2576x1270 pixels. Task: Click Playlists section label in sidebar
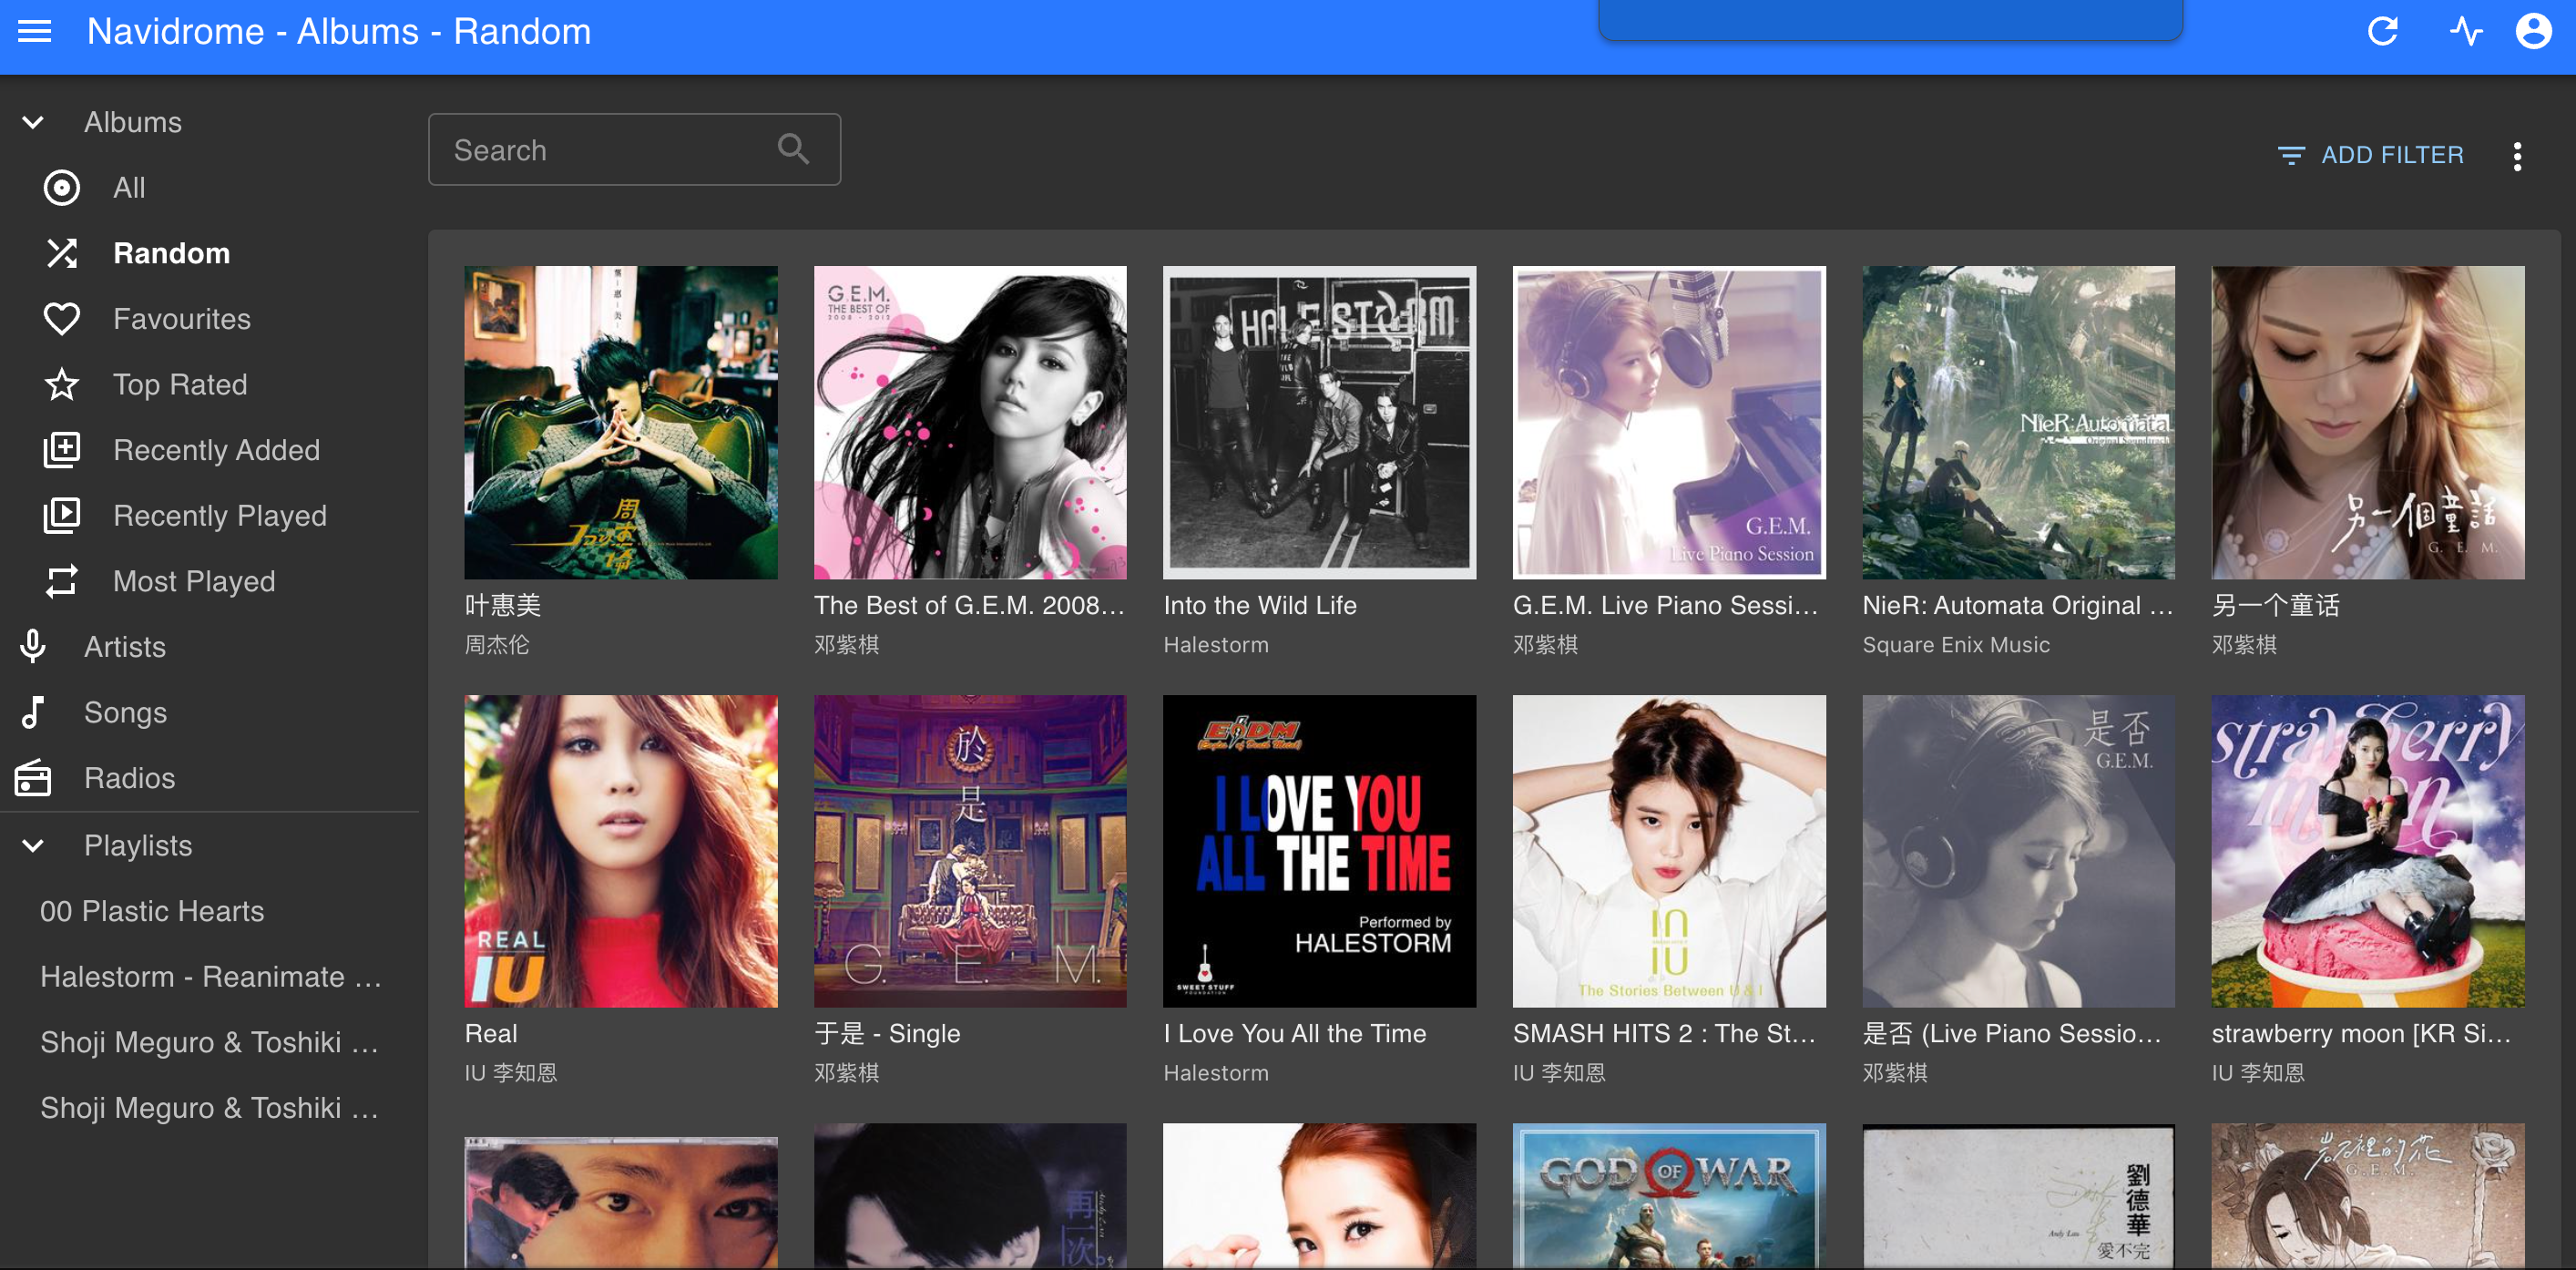[x=138, y=846]
